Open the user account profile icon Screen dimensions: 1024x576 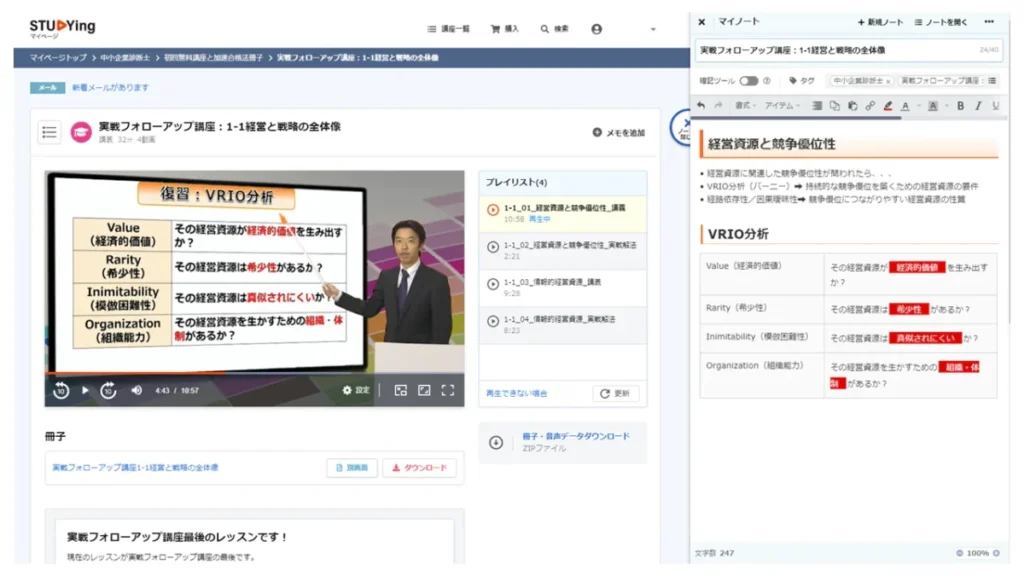coord(596,29)
